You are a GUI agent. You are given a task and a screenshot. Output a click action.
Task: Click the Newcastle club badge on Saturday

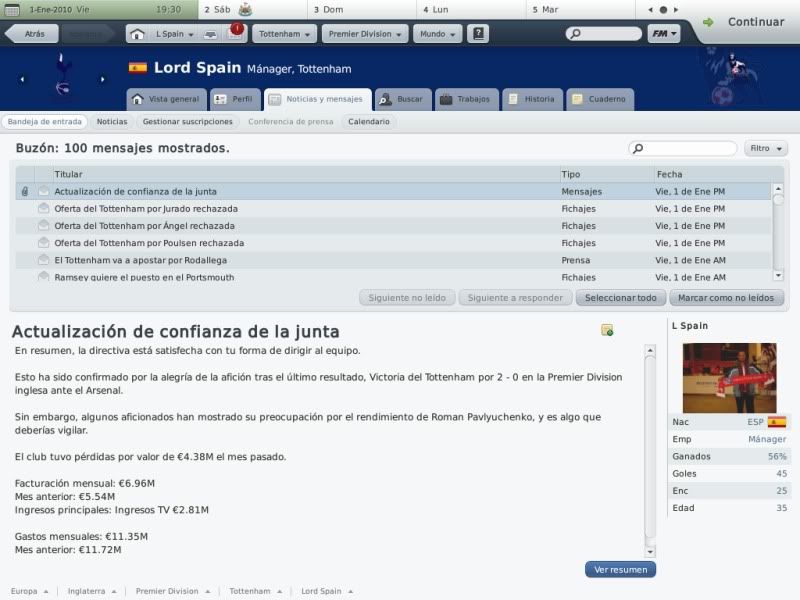[x=245, y=9]
